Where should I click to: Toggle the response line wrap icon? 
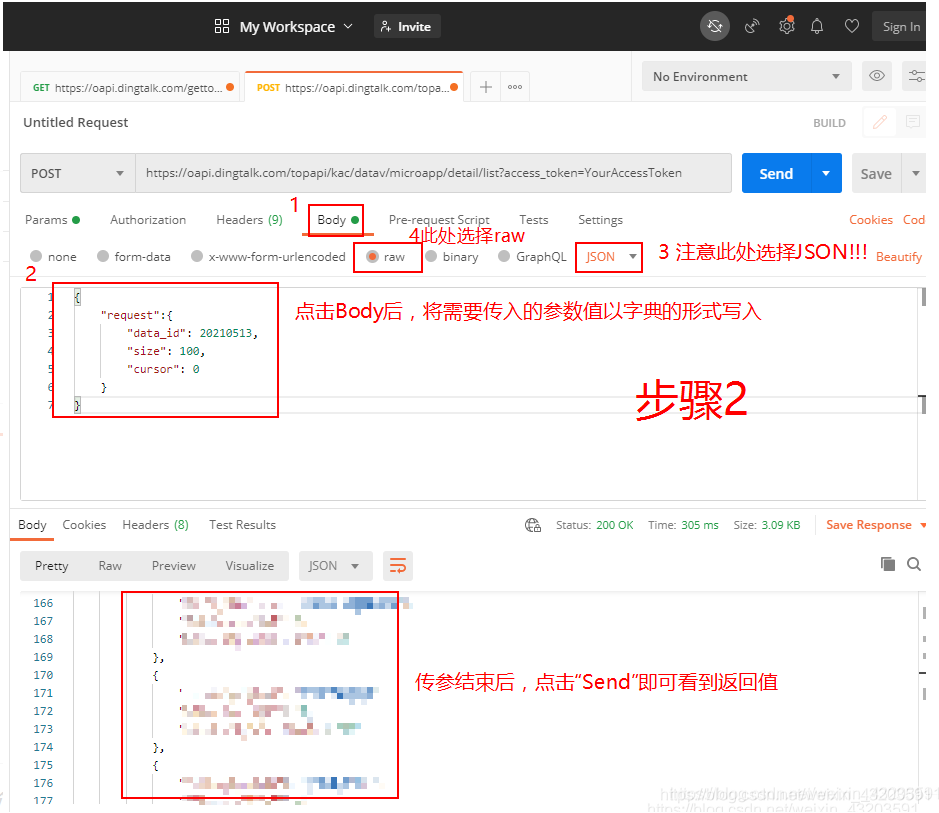(x=398, y=566)
